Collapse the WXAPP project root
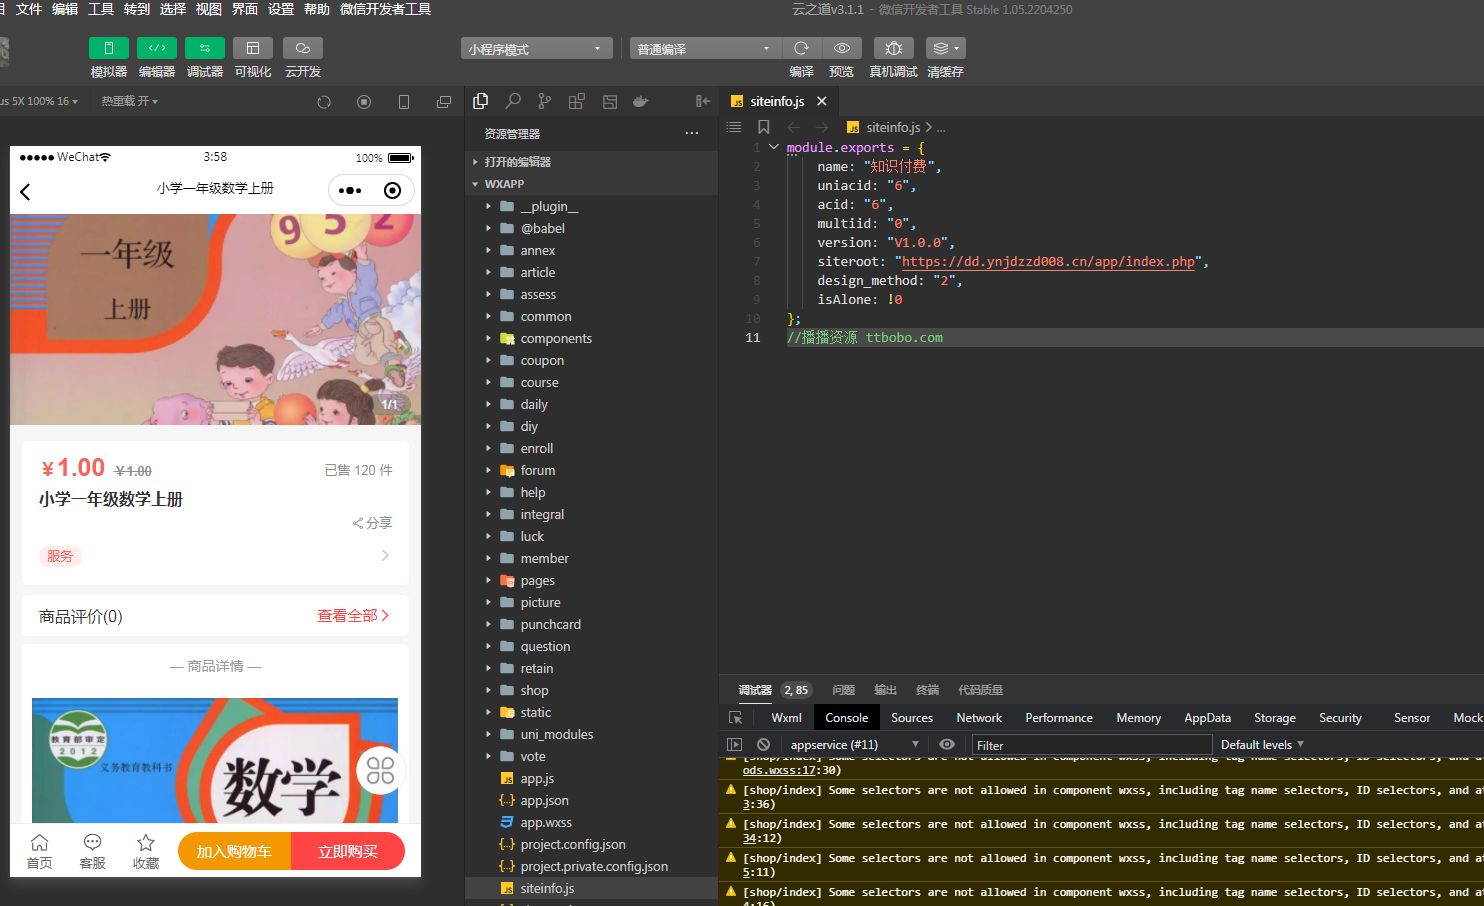 pyautogui.click(x=592, y=184)
